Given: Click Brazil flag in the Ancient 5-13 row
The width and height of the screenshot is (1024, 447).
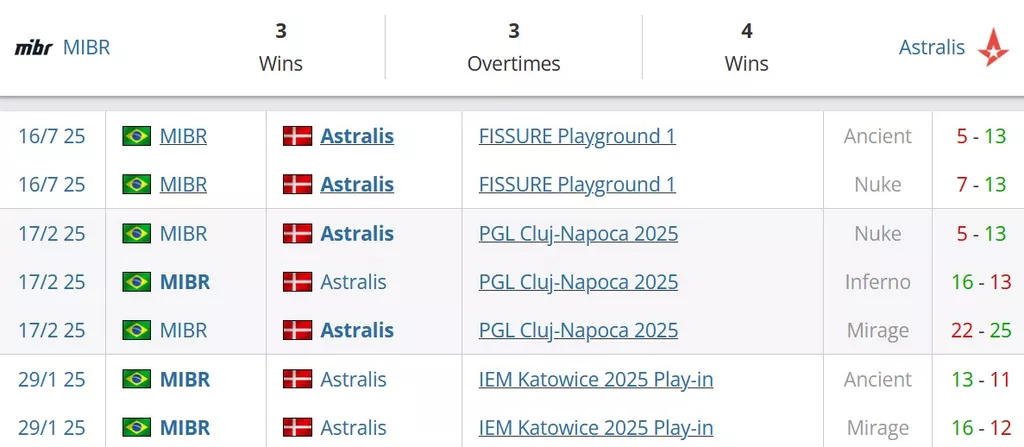Looking at the screenshot, I should (x=136, y=136).
